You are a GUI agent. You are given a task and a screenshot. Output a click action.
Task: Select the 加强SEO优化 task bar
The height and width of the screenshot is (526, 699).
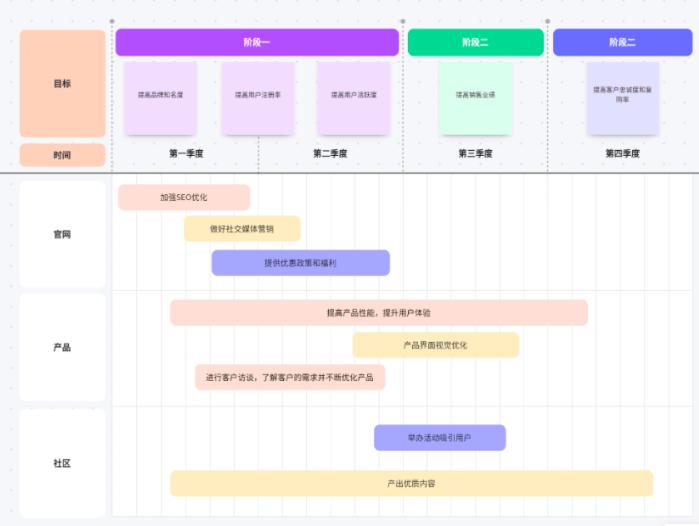pos(184,197)
